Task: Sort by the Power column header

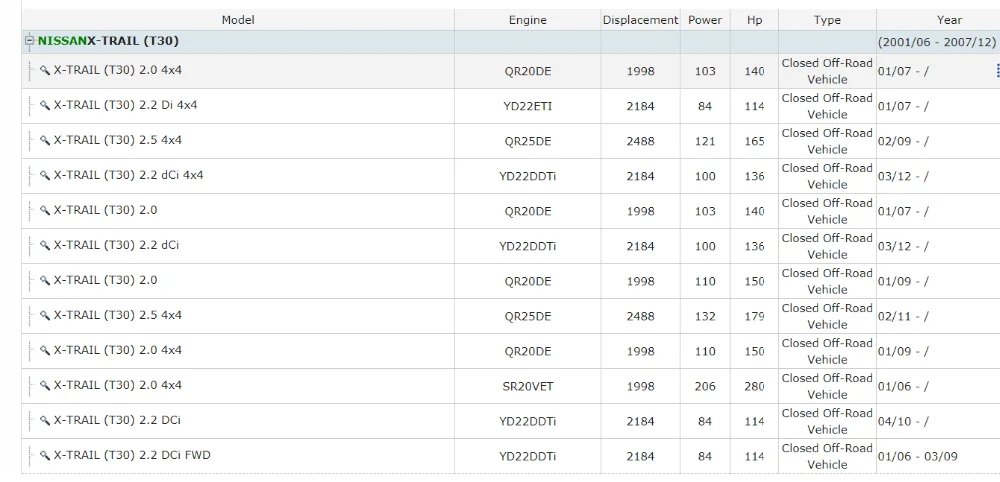Action: pyautogui.click(x=705, y=20)
